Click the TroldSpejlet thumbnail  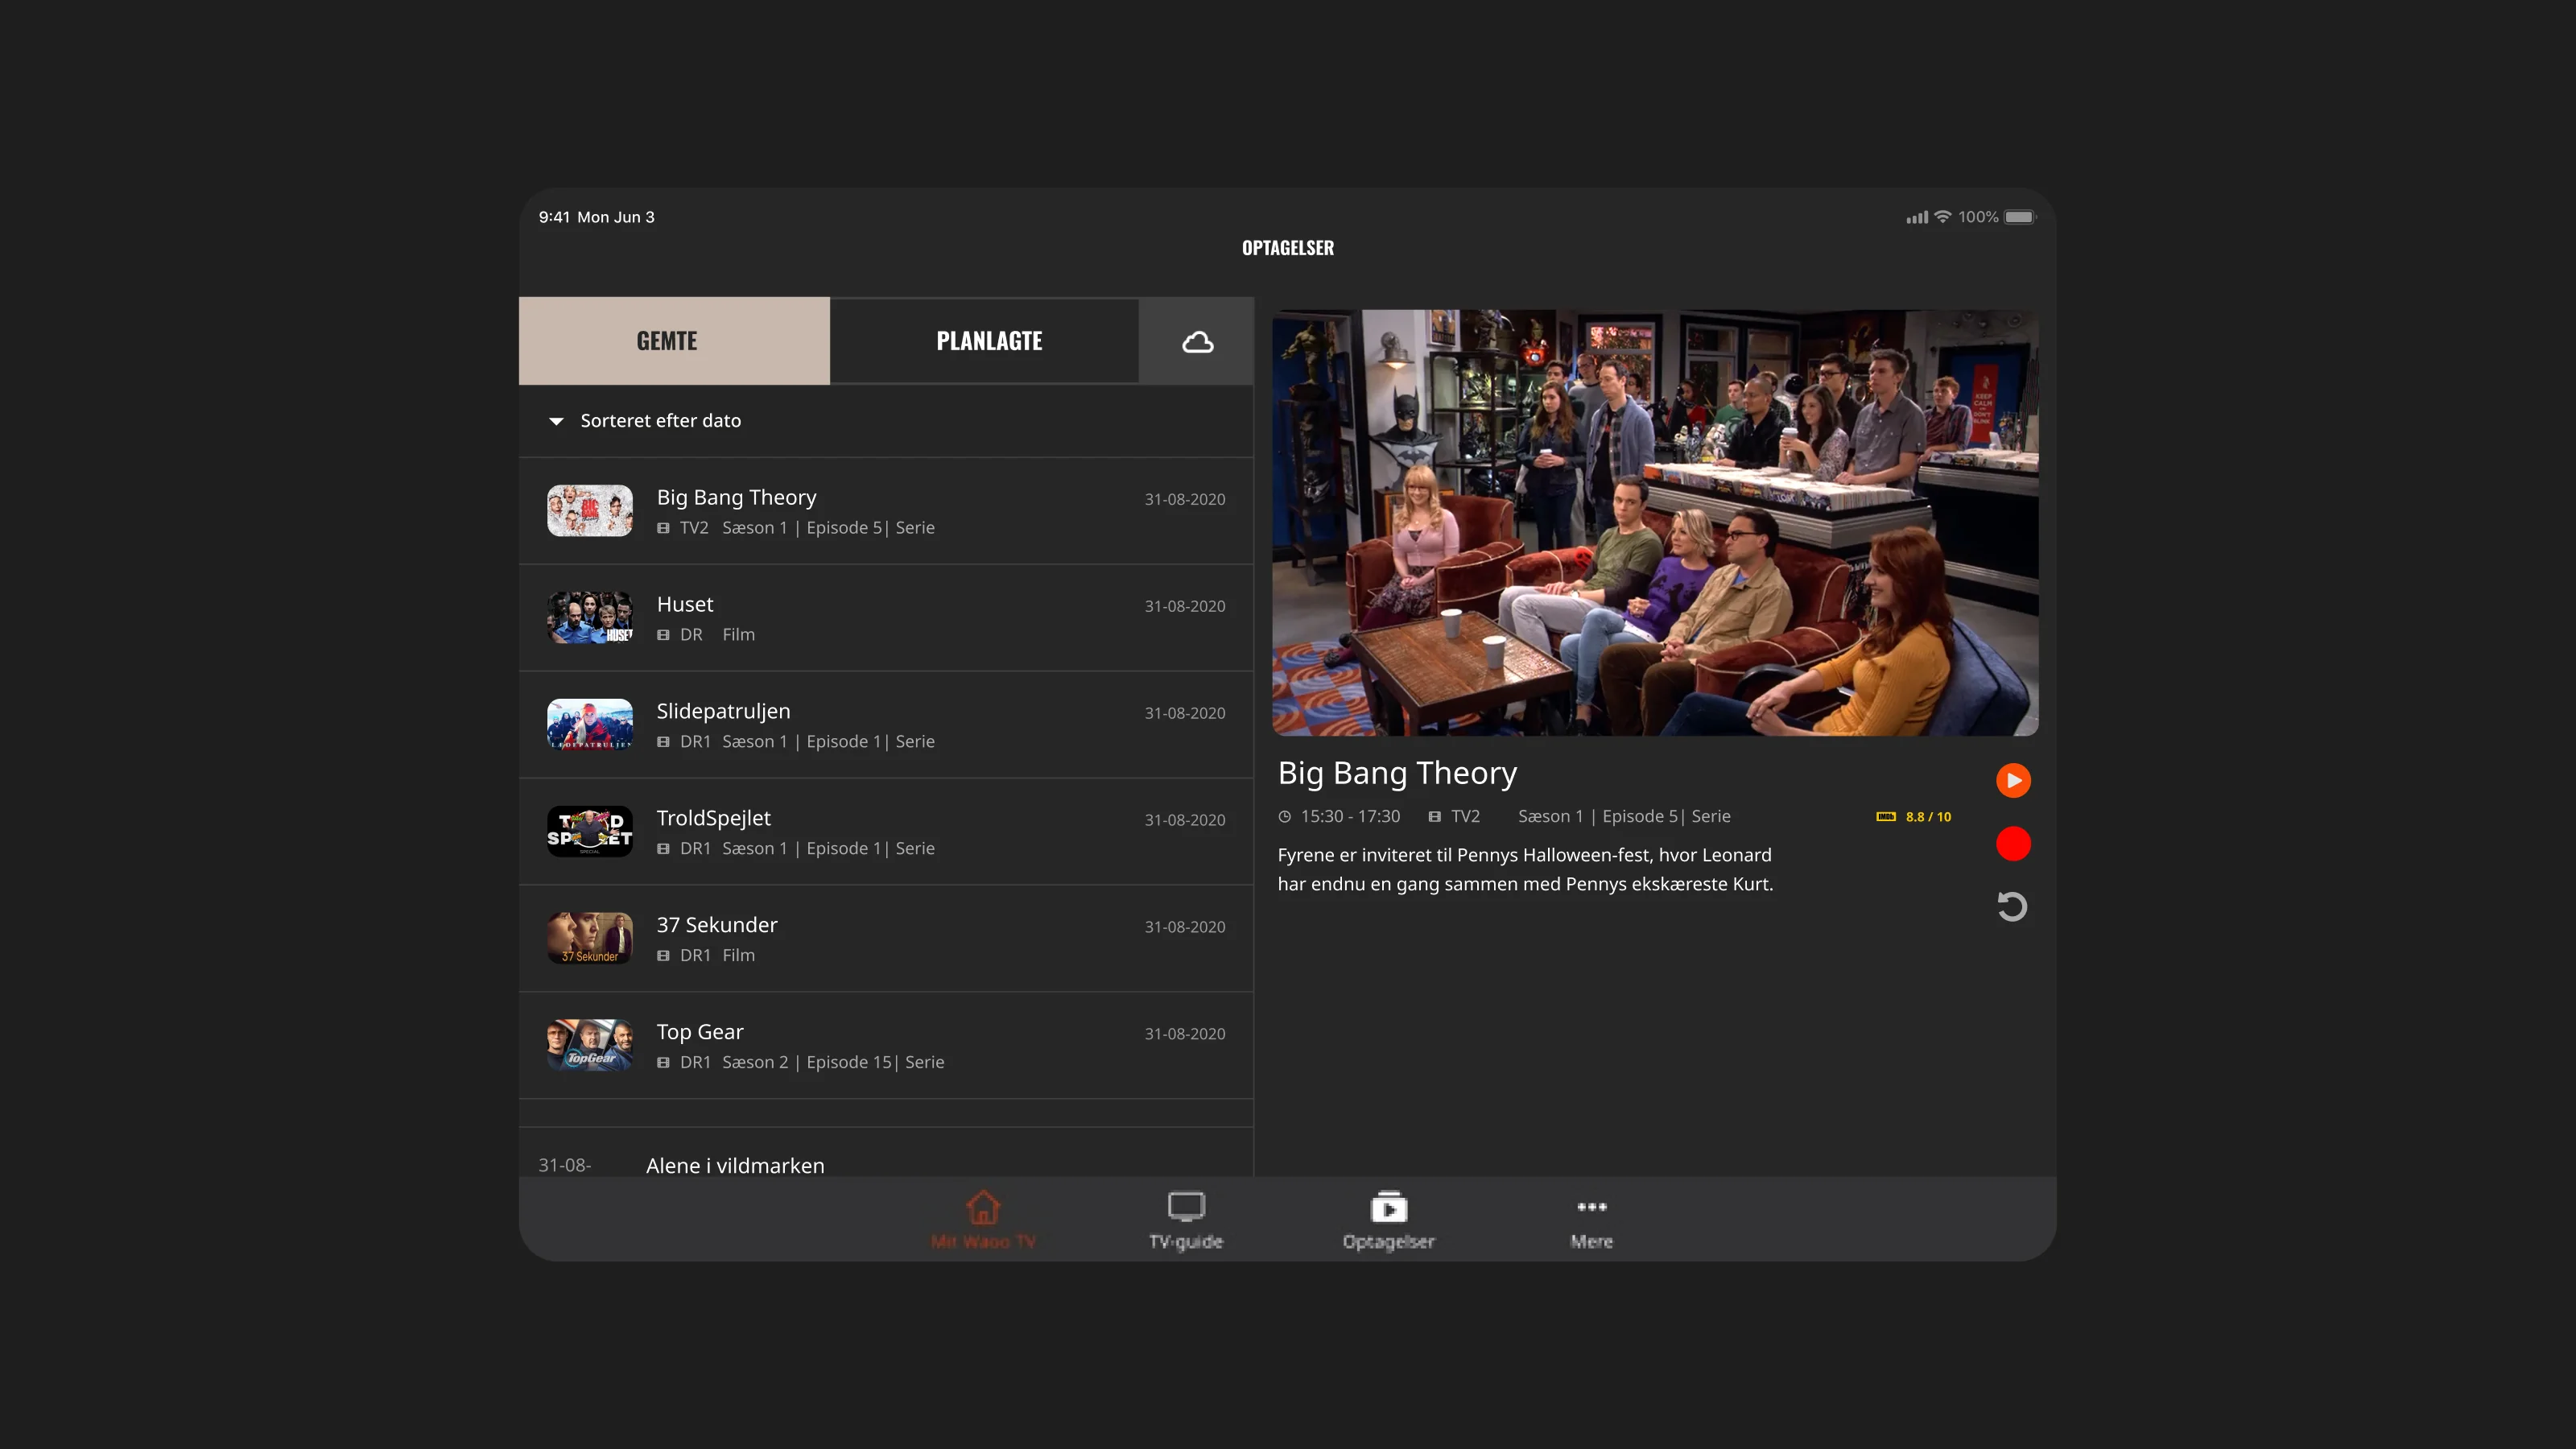click(590, 832)
